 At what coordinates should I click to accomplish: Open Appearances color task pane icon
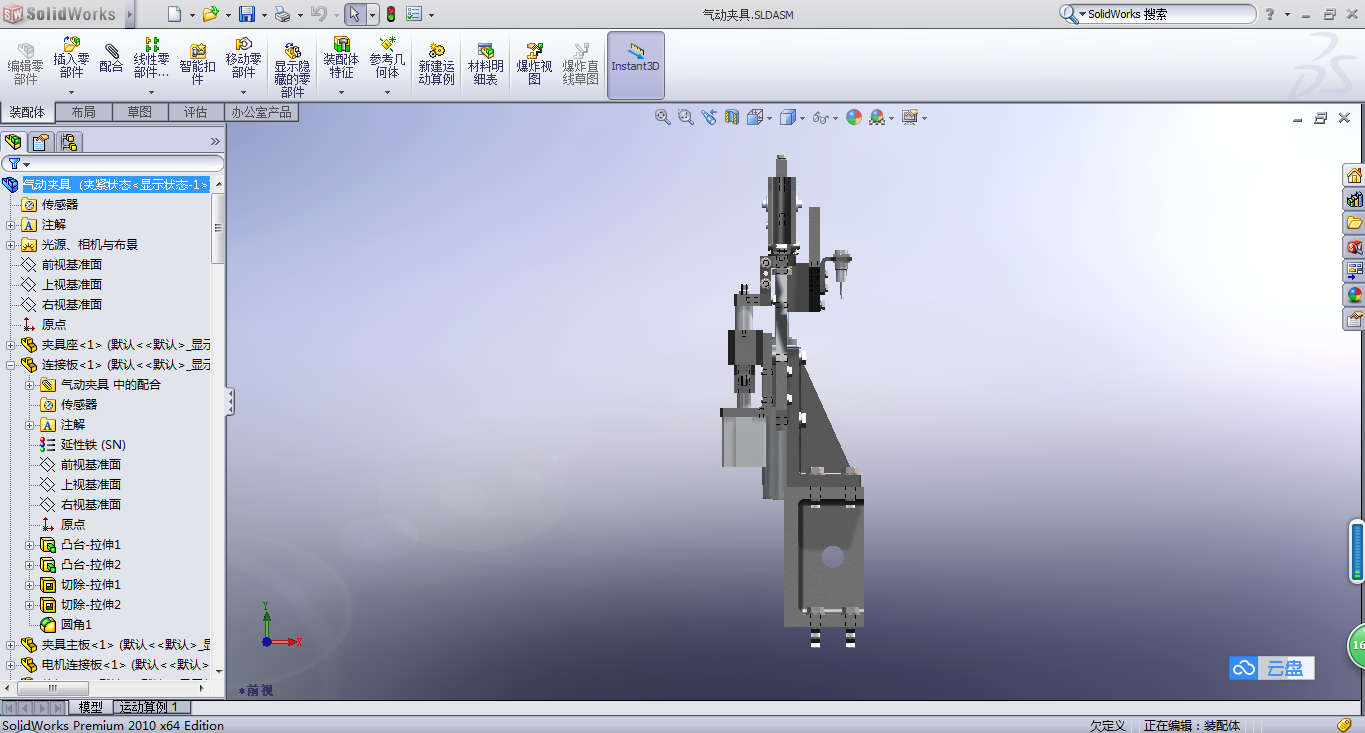point(1354,295)
